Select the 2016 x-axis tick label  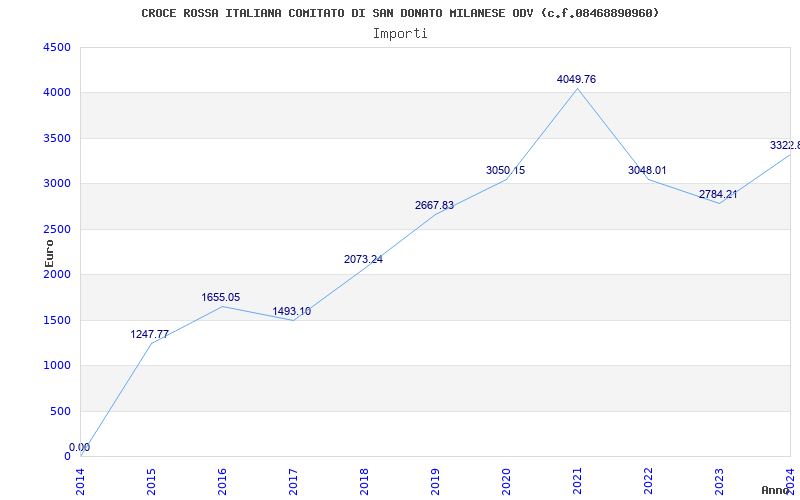pos(222,481)
